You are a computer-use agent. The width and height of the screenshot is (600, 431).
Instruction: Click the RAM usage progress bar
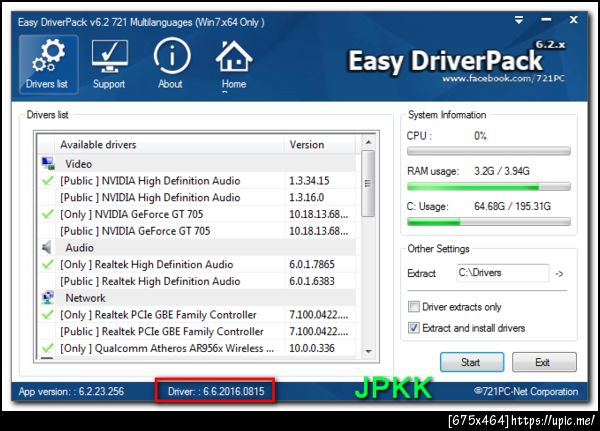pos(489,186)
